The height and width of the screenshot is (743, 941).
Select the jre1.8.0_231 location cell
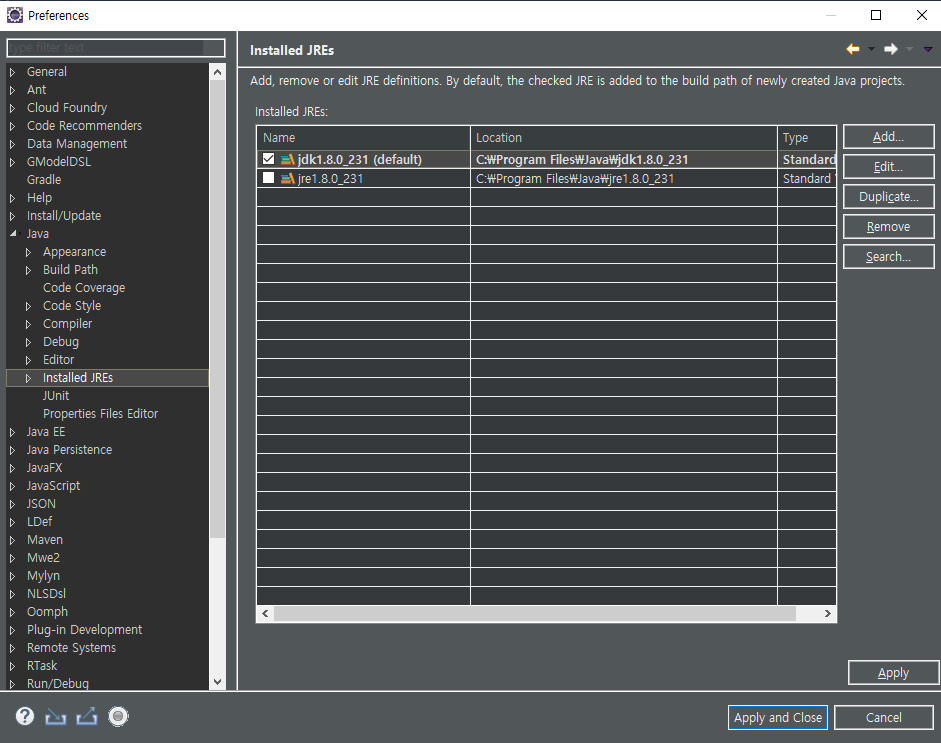[x=624, y=179]
